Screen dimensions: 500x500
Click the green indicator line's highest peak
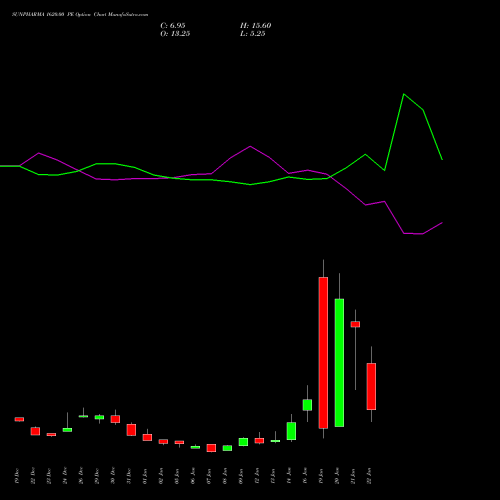pos(404,94)
